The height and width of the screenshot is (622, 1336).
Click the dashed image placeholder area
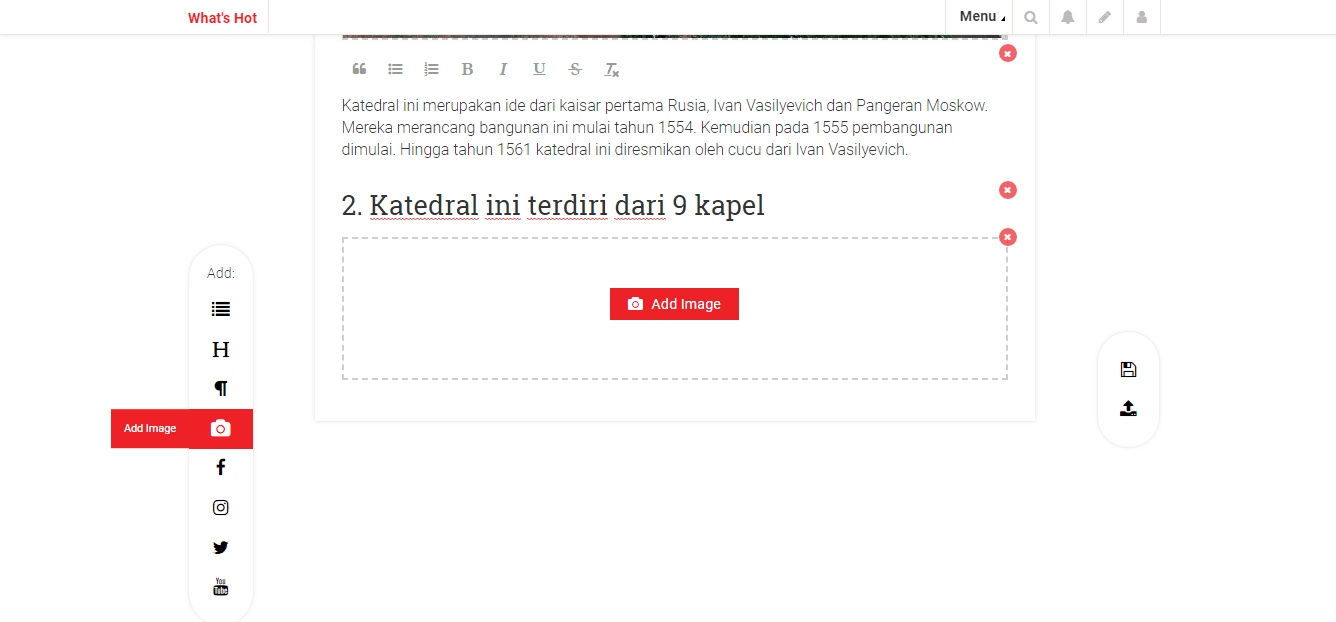coord(675,308)
